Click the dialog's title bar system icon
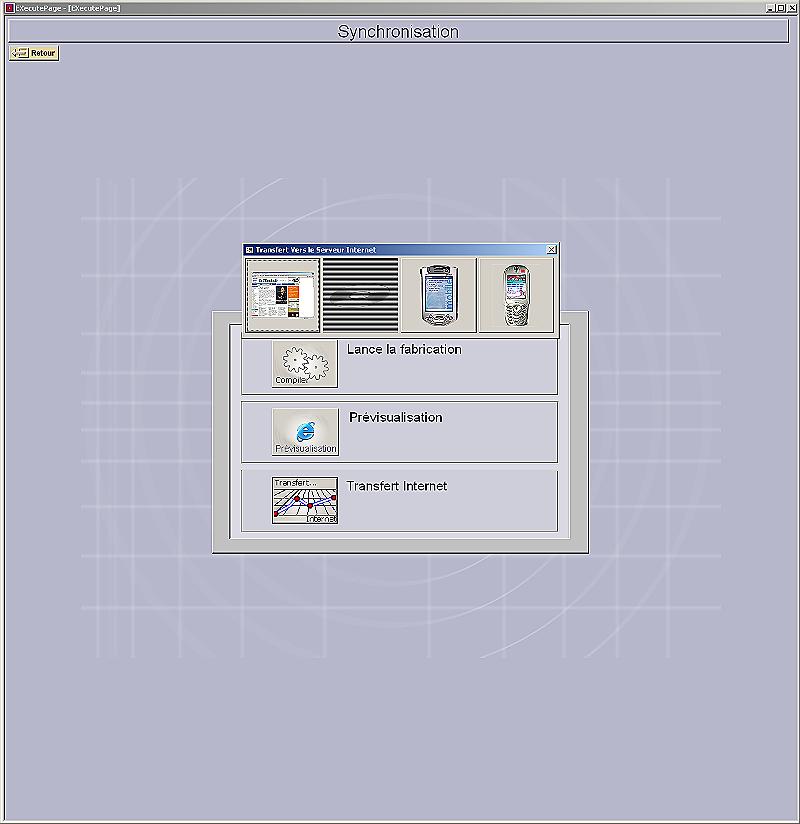 point(250,250)
